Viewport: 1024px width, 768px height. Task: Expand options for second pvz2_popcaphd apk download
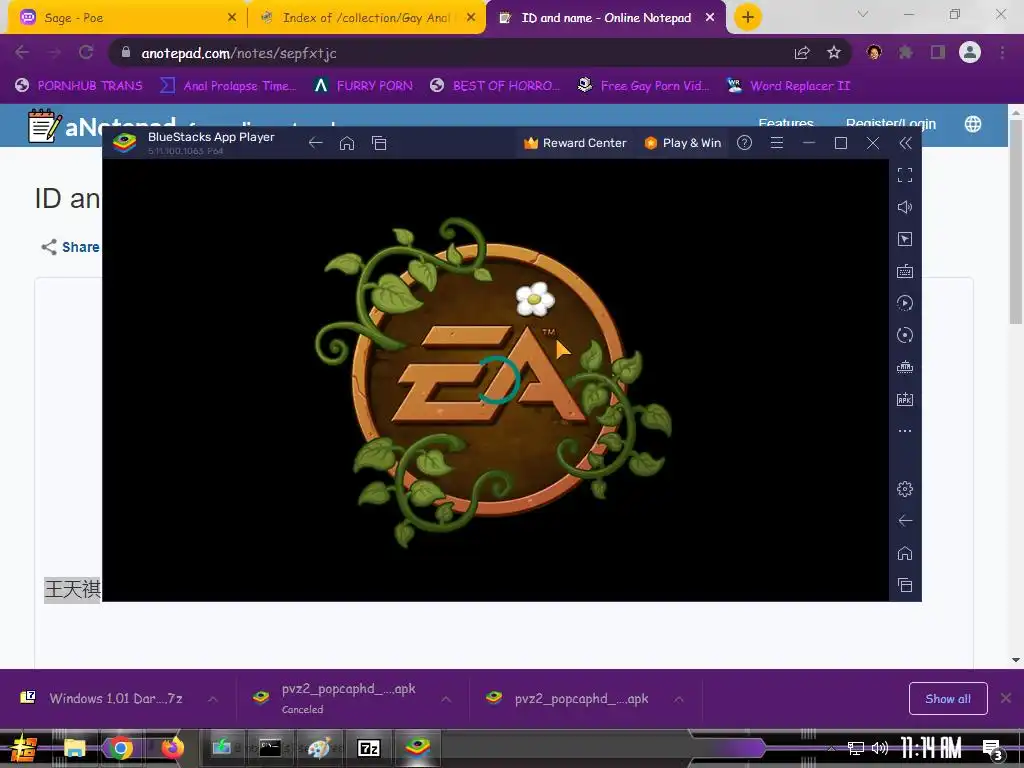click(x=679, y=699)
